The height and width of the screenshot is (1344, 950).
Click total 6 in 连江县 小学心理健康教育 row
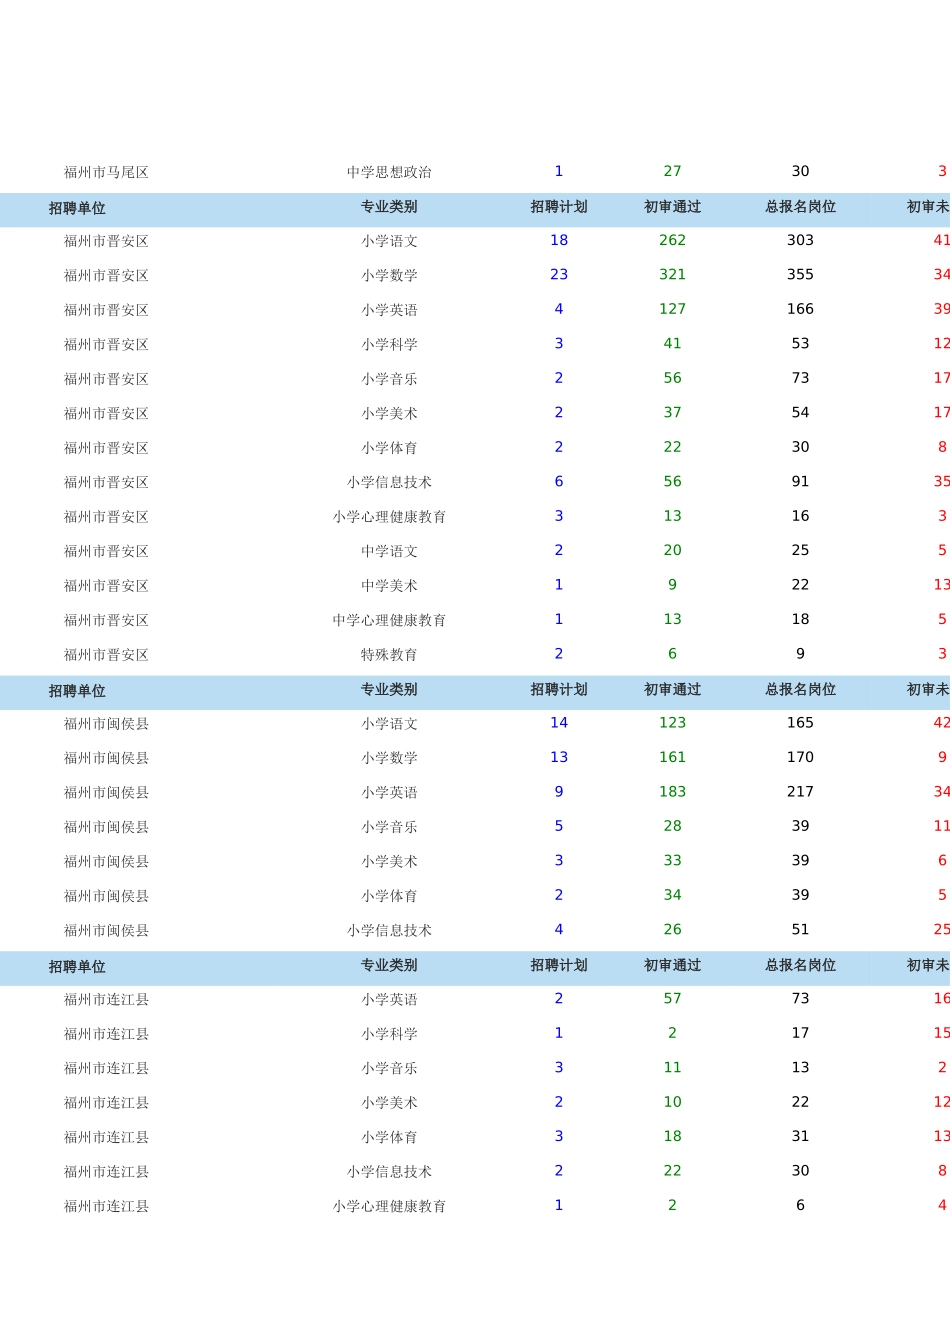pos(800,1206)
